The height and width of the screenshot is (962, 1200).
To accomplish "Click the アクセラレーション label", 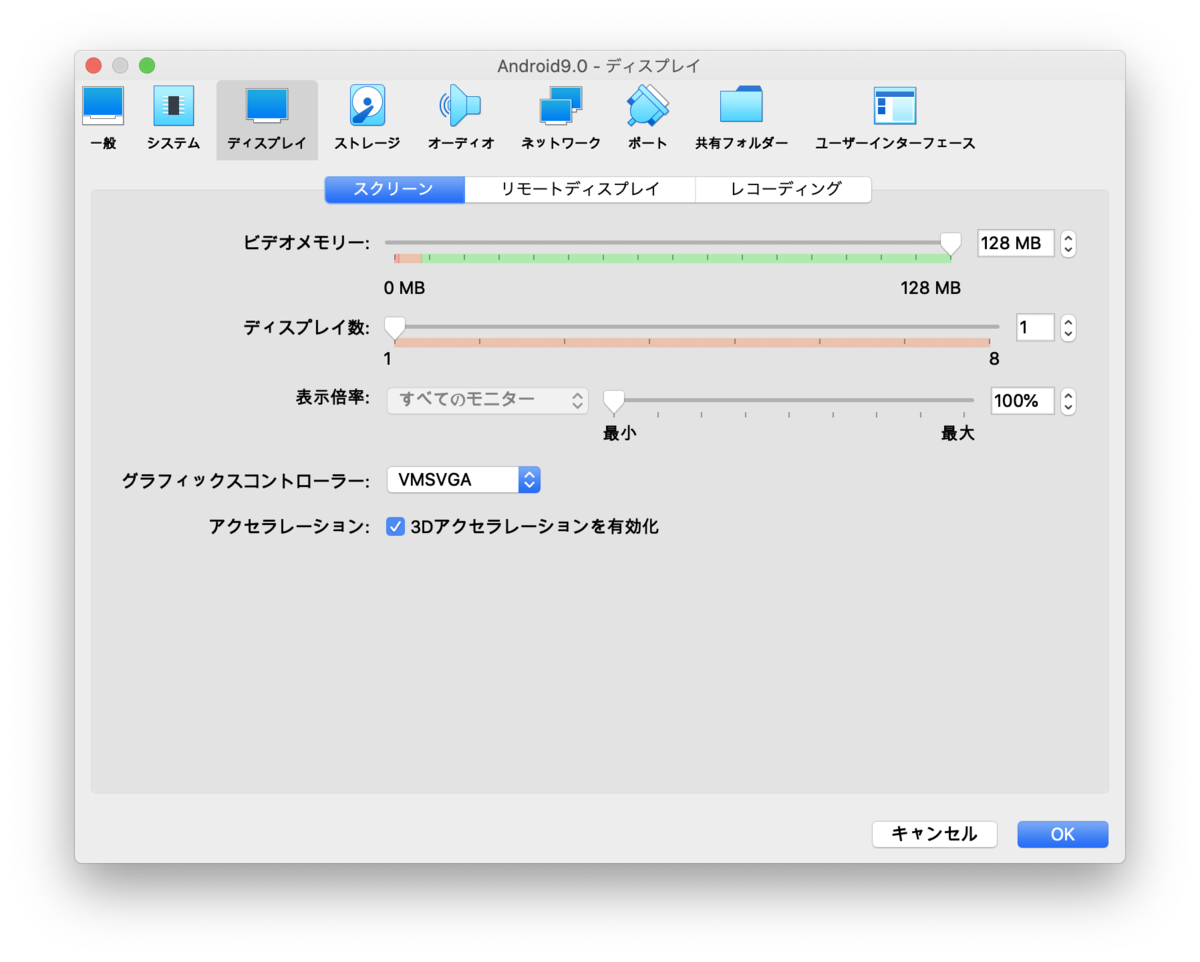I will 290,526.
